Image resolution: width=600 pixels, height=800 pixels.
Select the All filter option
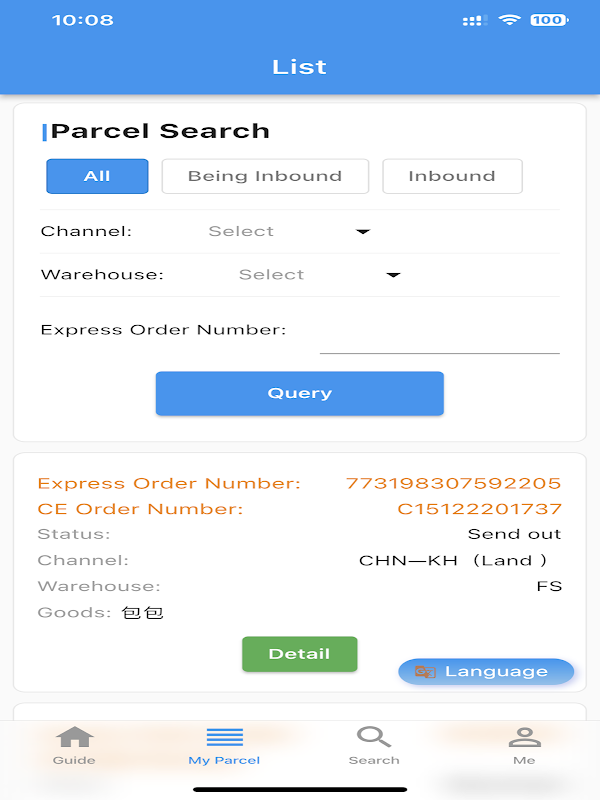pyautogui.click(x=97, y=176)
